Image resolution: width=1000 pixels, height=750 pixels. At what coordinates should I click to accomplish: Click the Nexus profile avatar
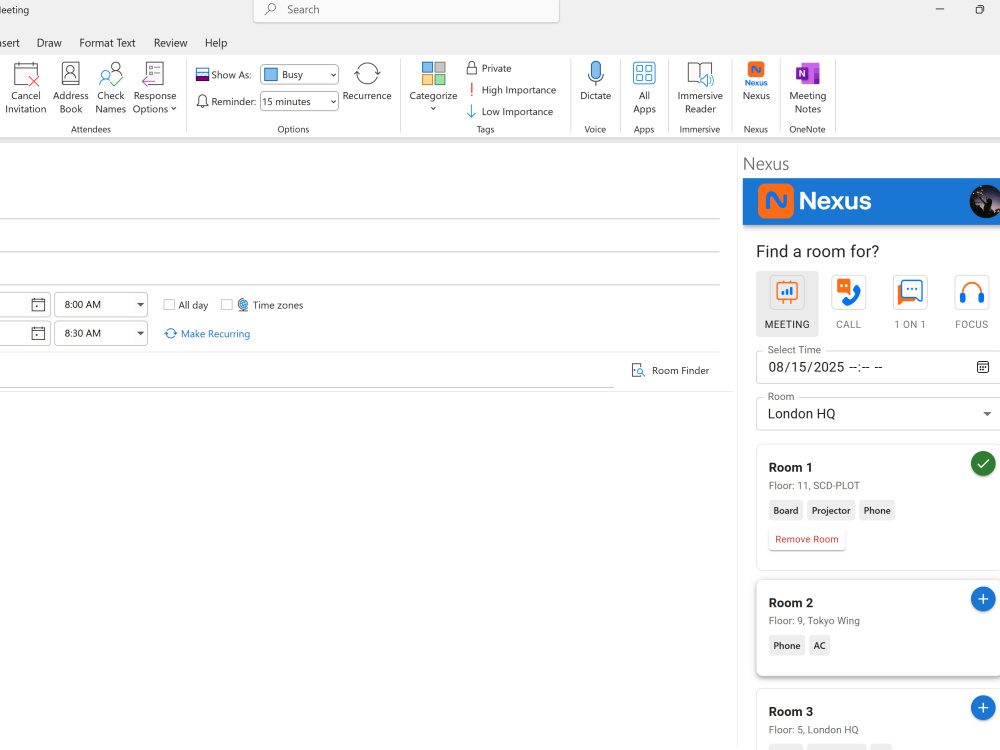[x=985, y=202]
